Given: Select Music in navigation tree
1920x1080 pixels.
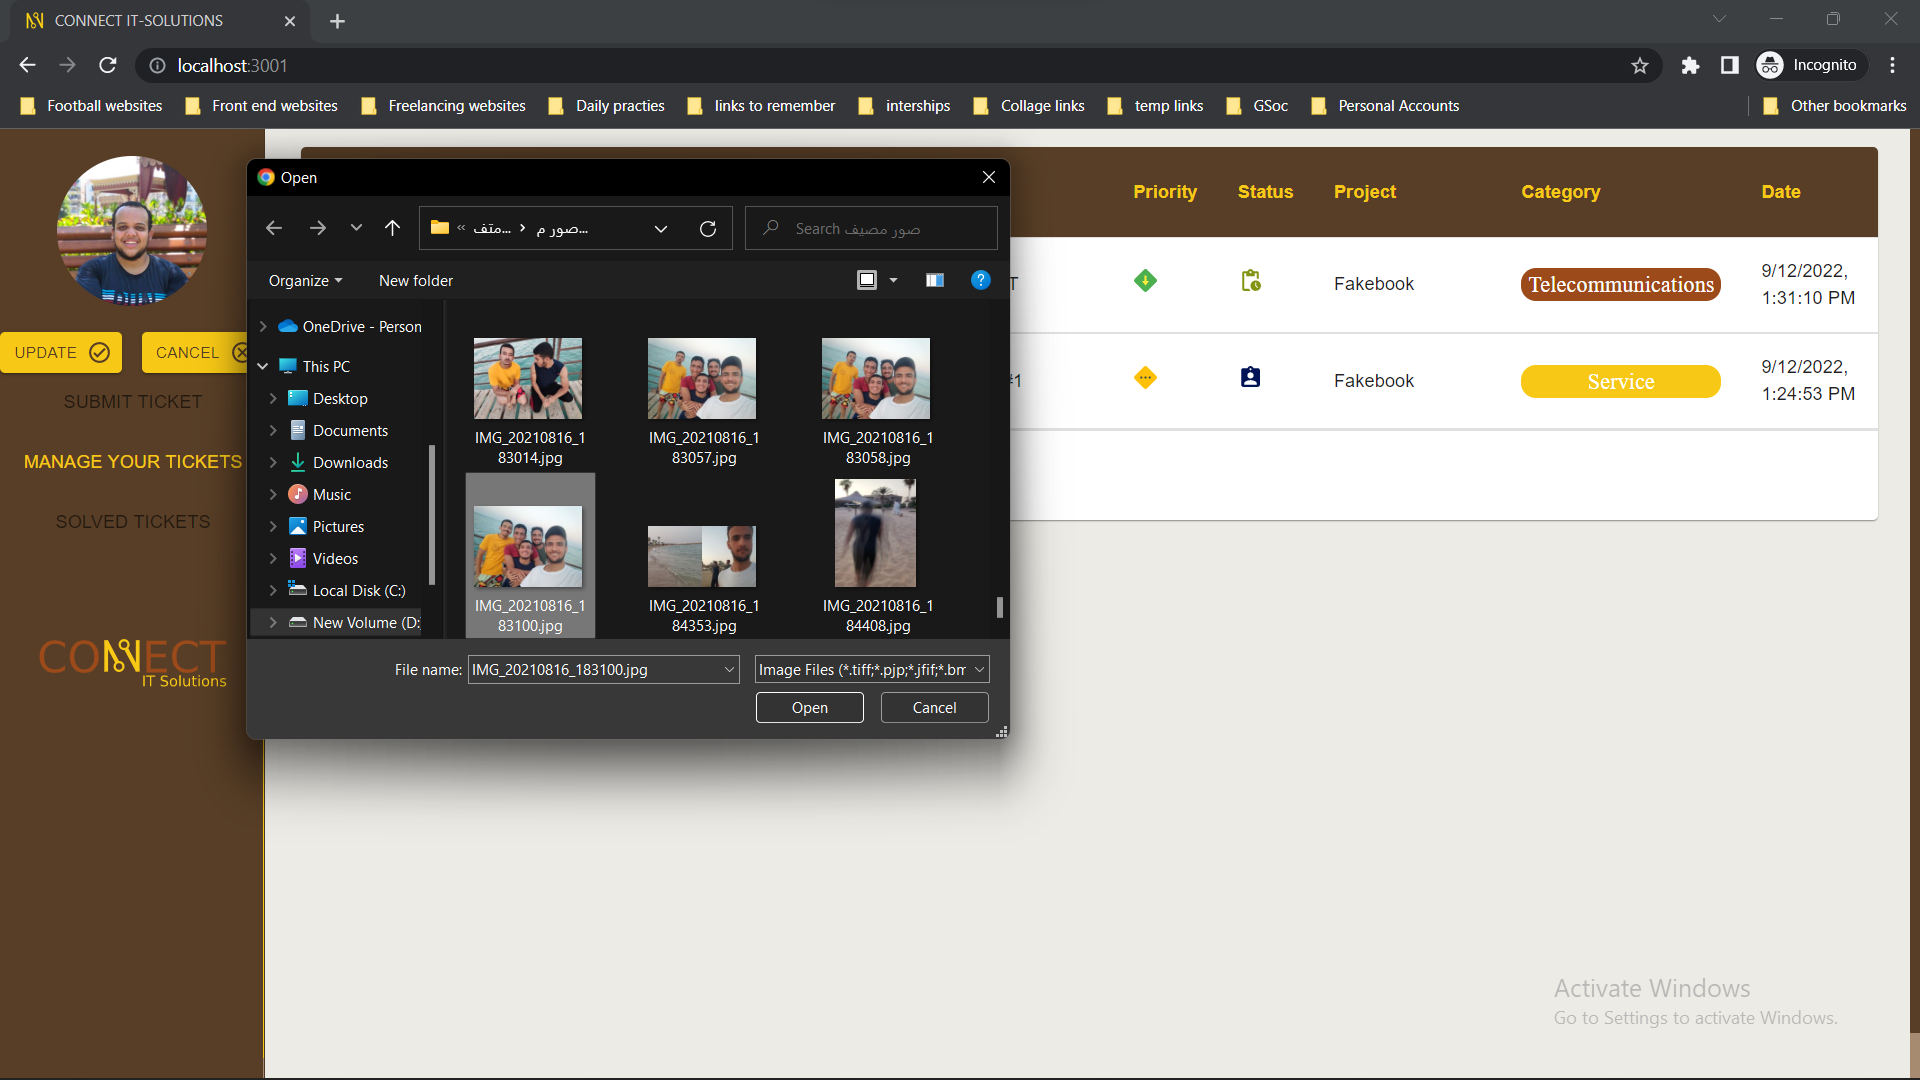Looking at the screenshot, I should [331, 495].
